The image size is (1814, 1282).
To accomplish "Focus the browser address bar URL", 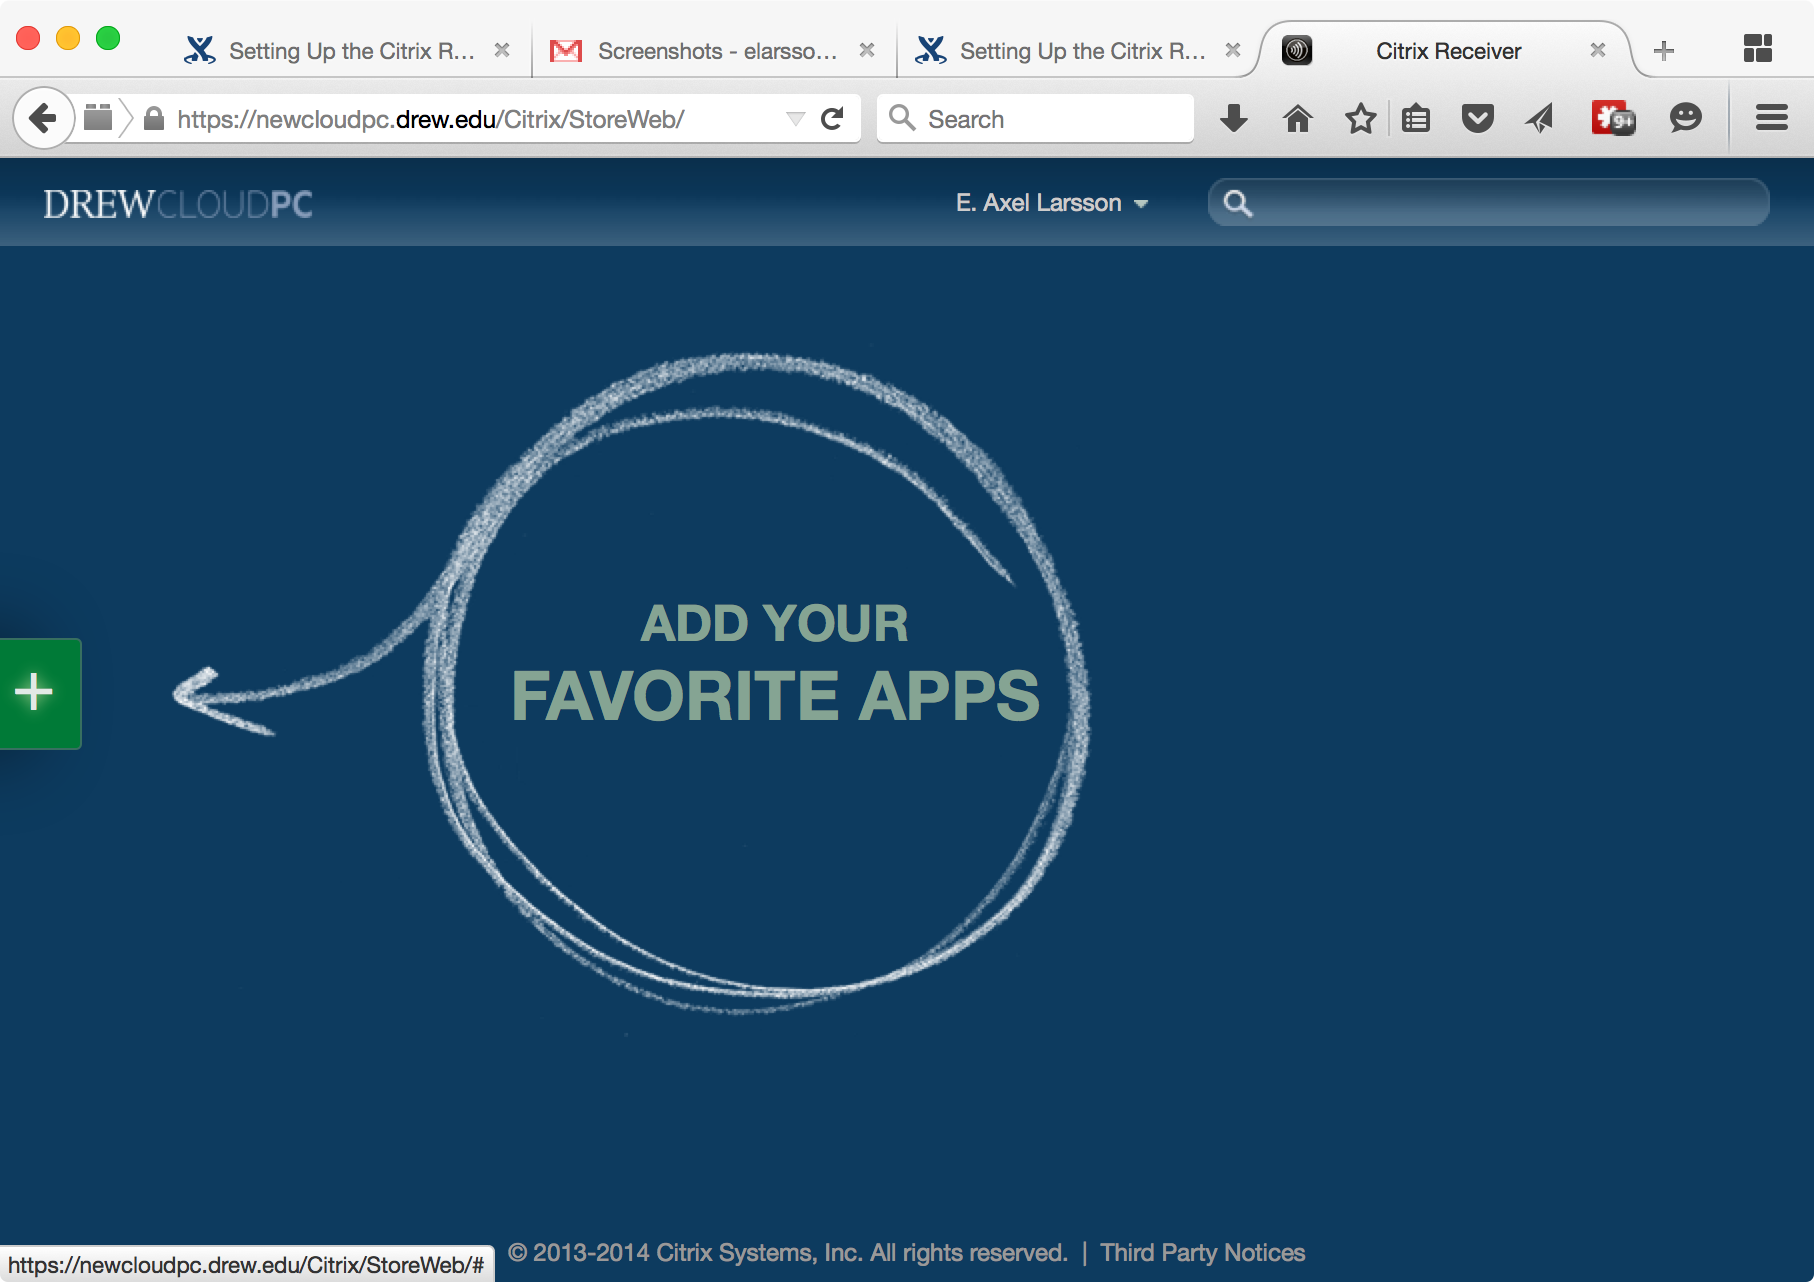I will 431,119.
